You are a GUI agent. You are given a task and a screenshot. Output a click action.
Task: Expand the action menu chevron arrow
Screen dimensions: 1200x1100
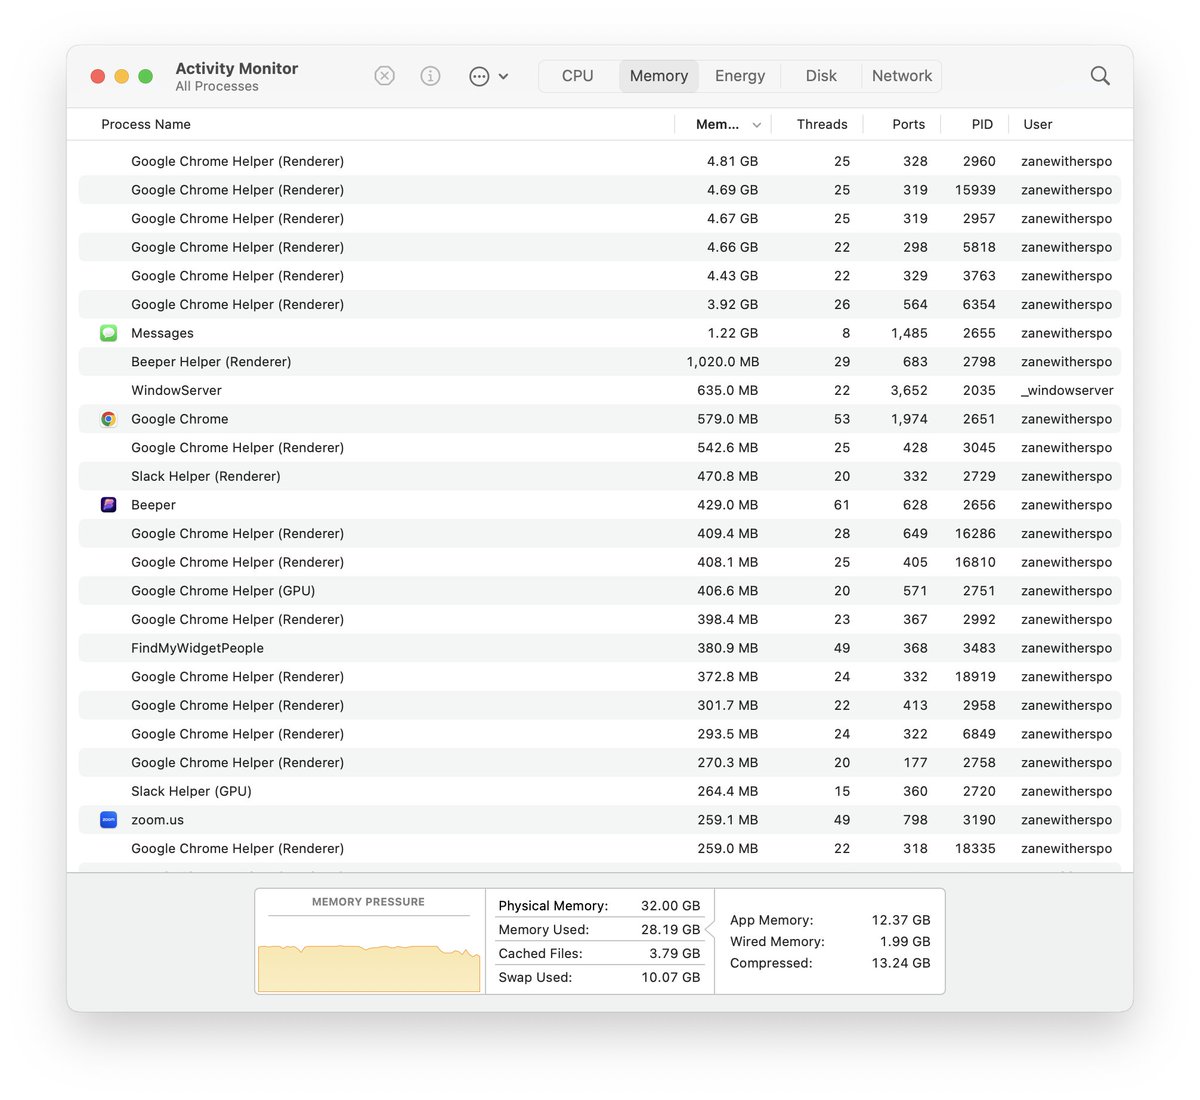[x=503, y=76]
